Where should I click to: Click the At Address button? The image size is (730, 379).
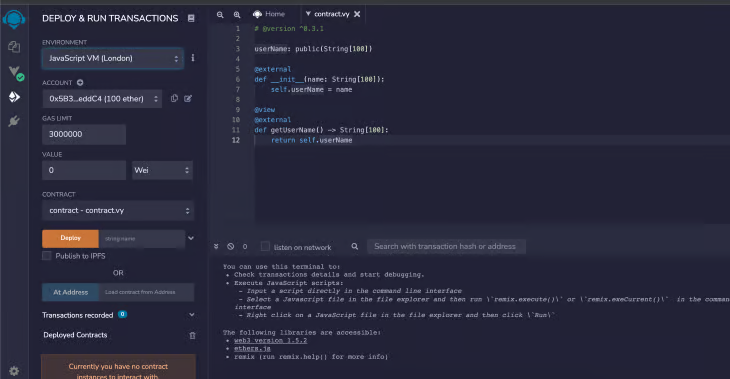[x=70, y=292]
